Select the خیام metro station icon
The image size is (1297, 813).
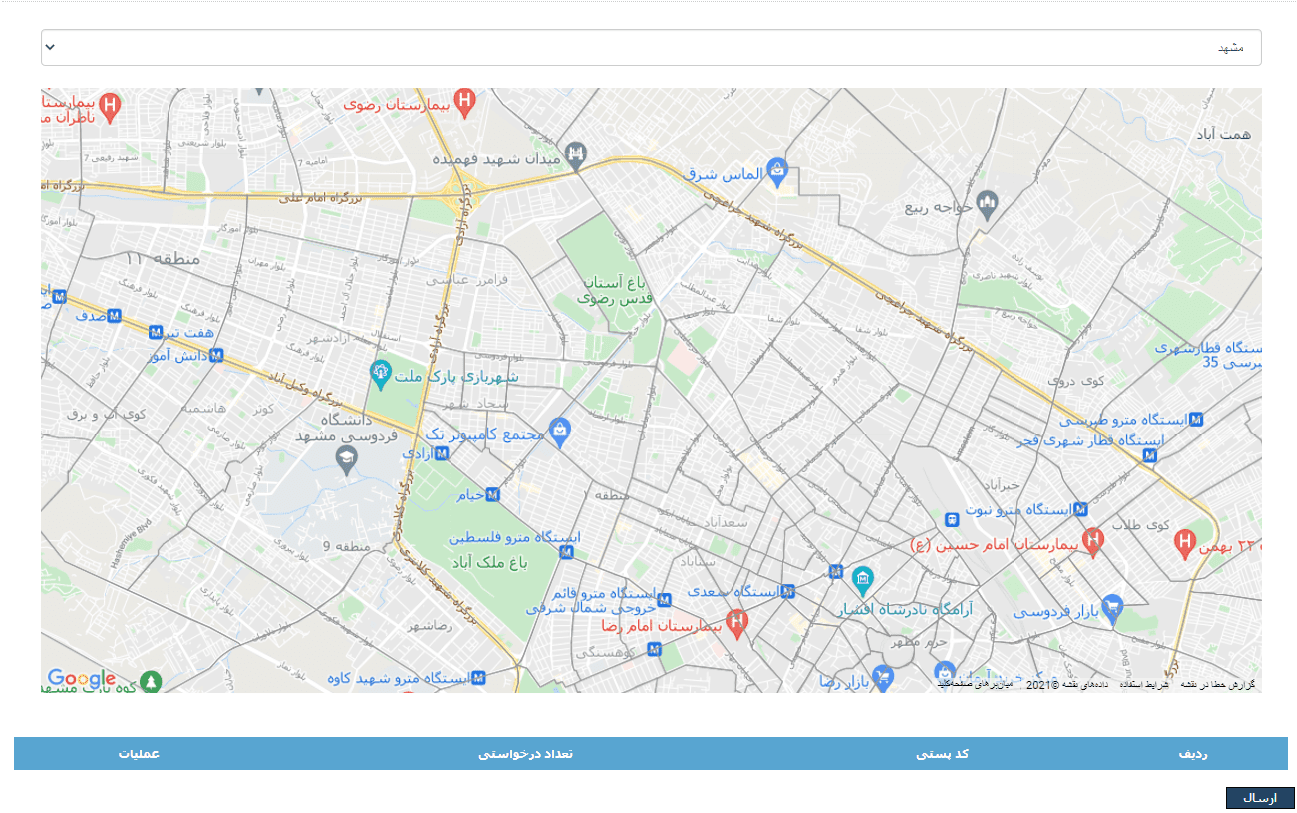tap(492, 494)
